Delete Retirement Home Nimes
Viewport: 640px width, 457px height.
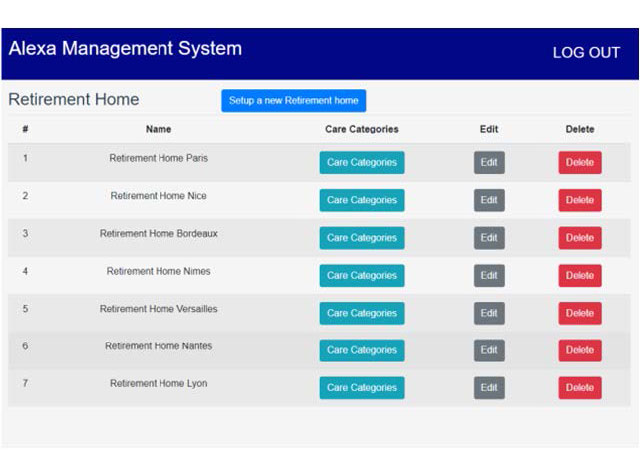(579, 276)
